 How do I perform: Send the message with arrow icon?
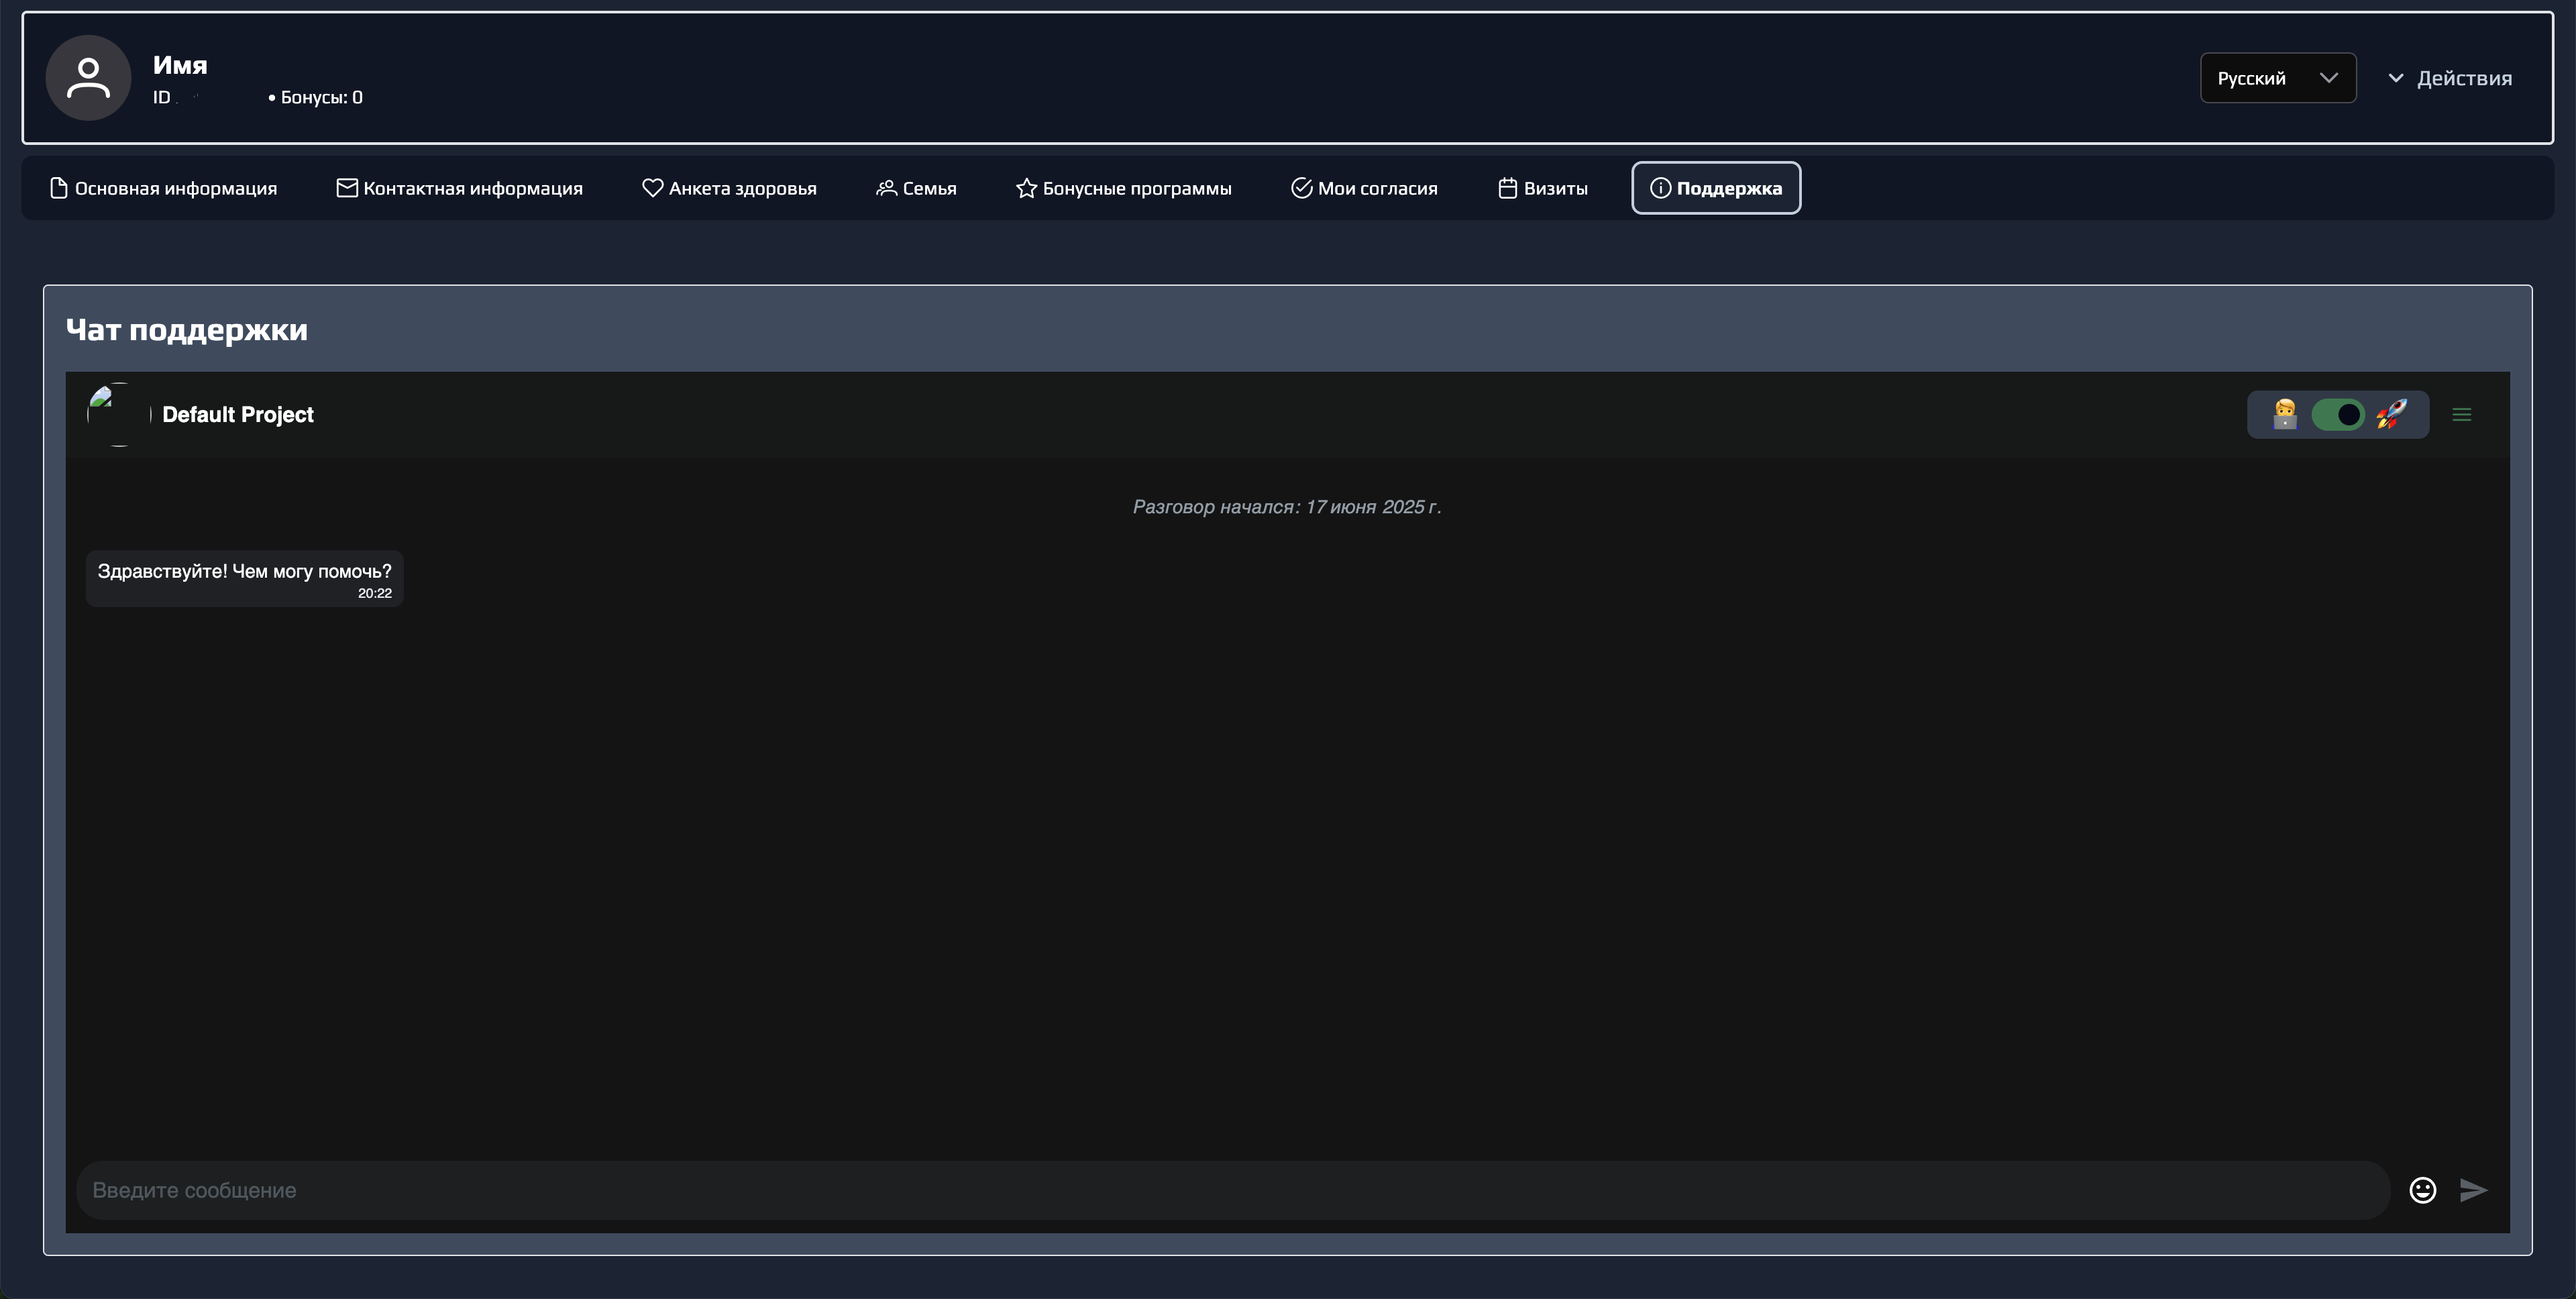(x=2474, y=1190)
